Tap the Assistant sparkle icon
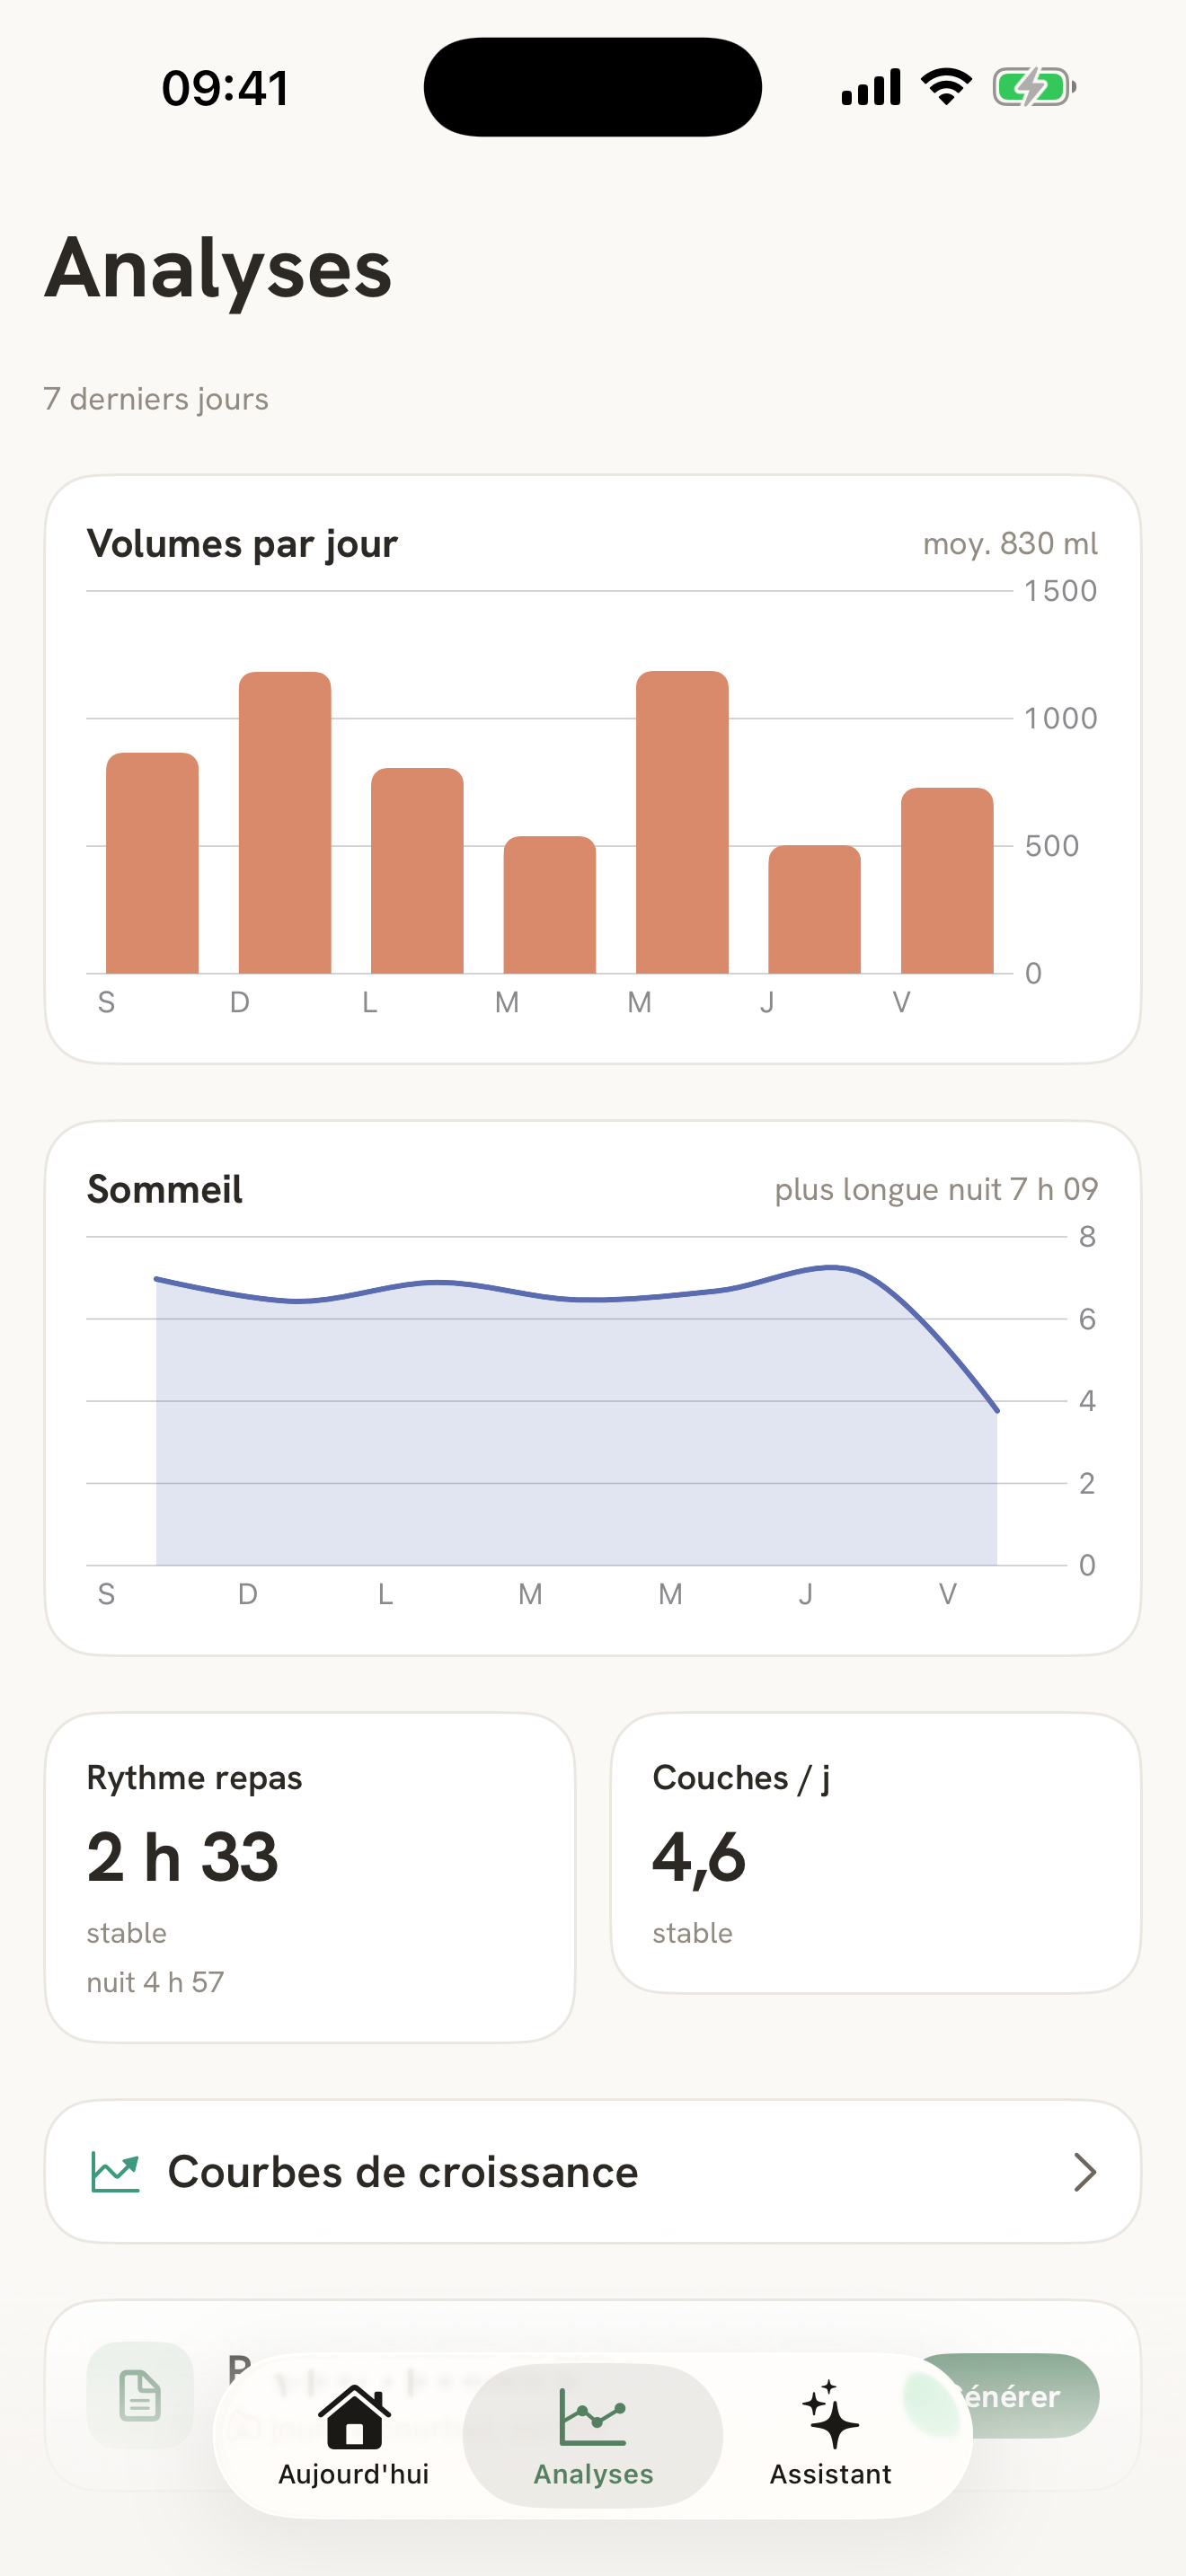Screen dimensions: 1186x2576 (830, 2415)
